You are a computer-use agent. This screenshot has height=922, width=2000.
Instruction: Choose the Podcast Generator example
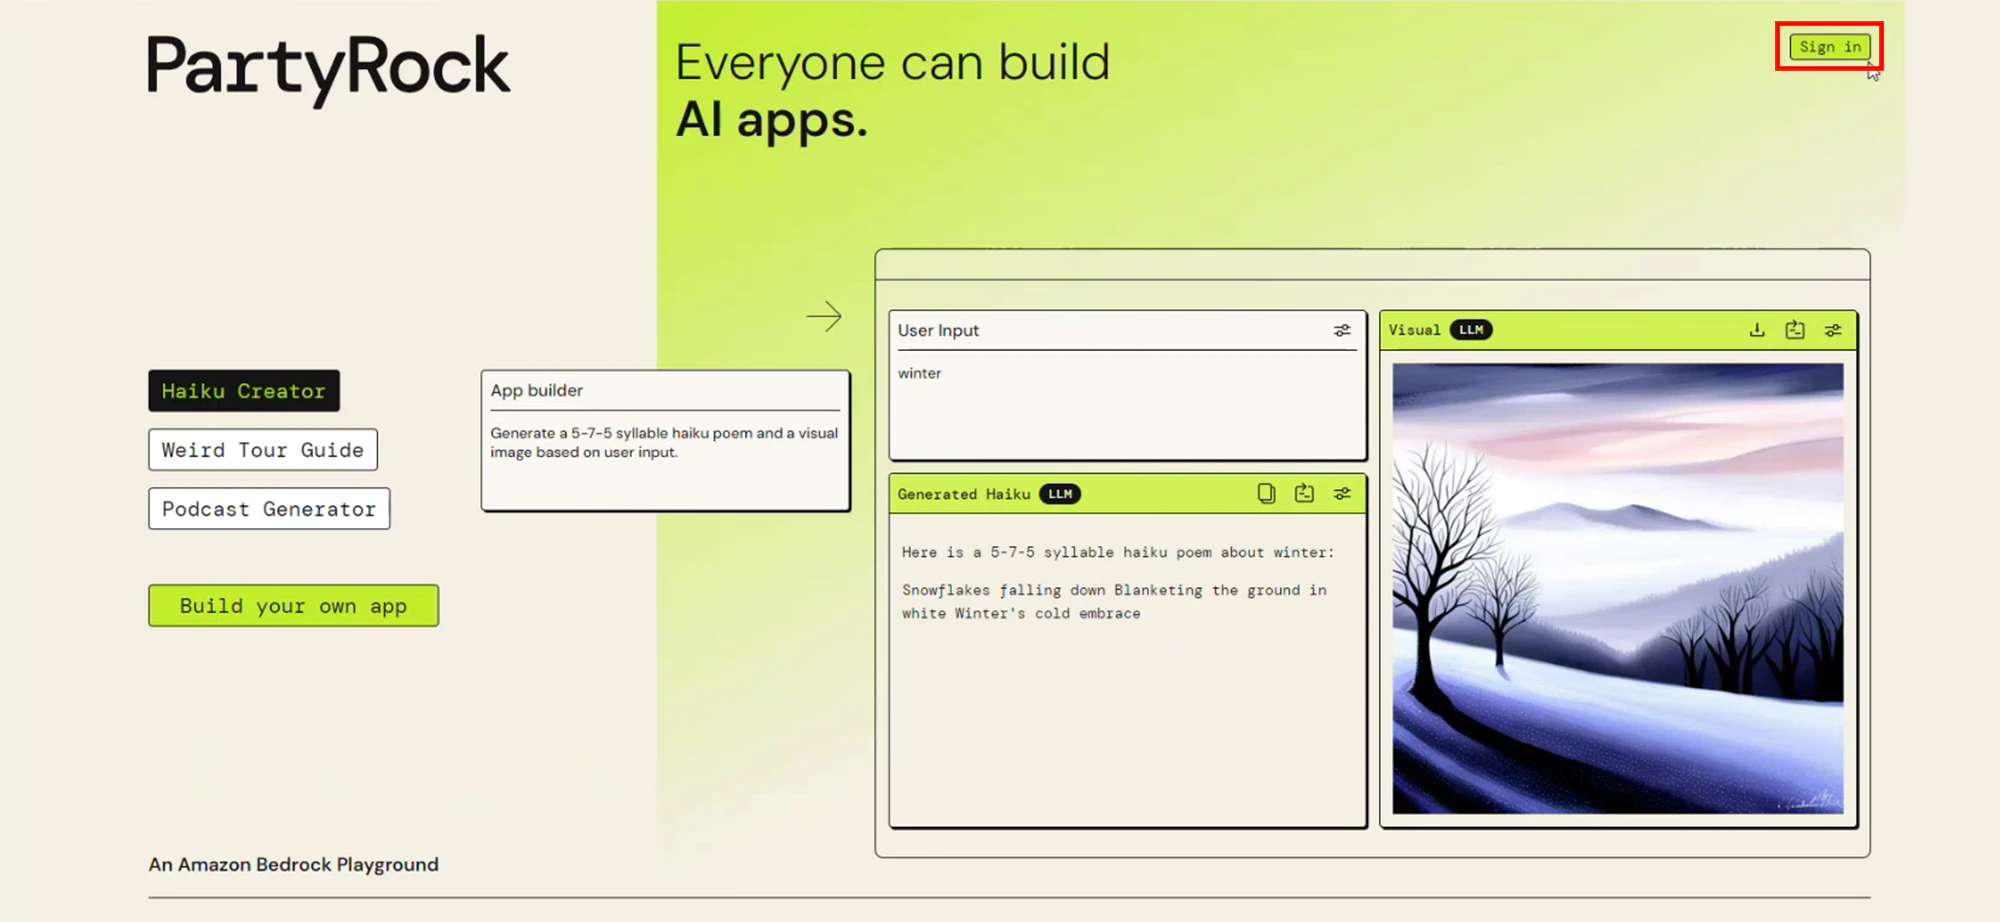click(269, 509)
